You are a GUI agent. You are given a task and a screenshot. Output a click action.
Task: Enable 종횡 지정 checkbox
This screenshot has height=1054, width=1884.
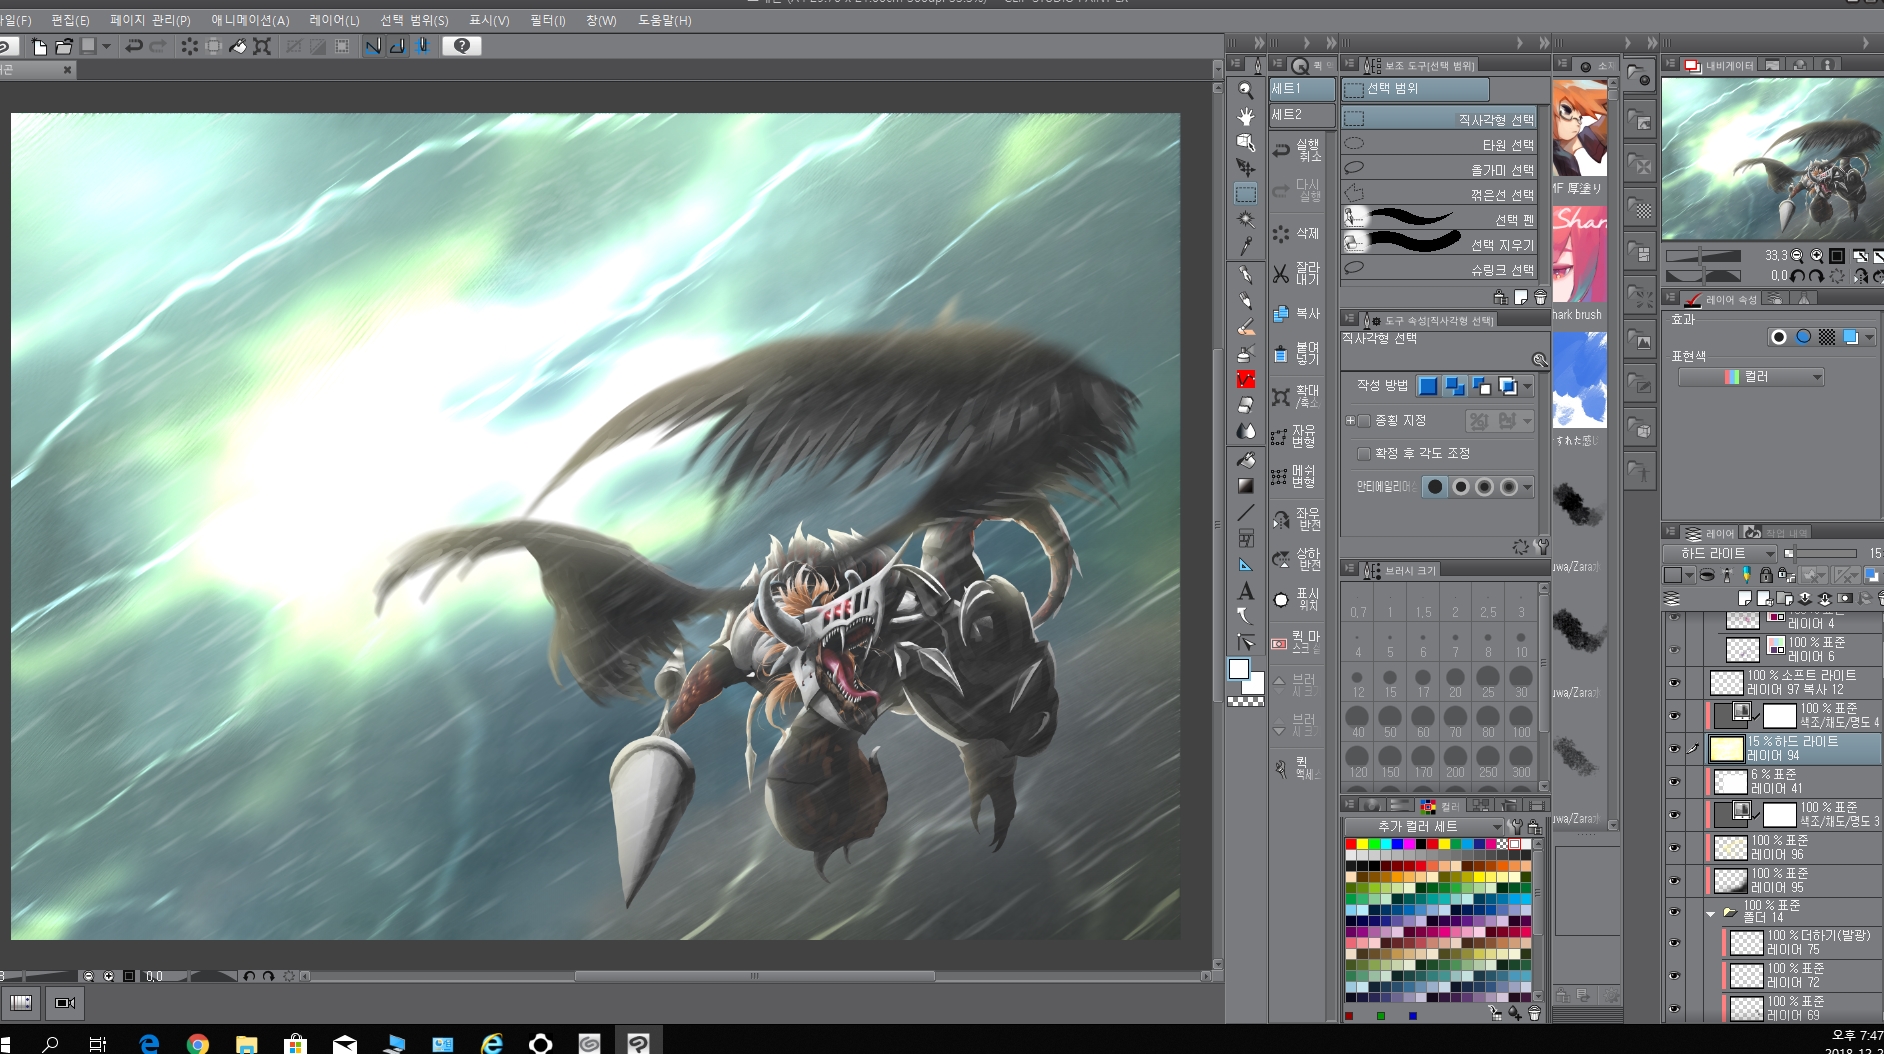click(1364, 421)
